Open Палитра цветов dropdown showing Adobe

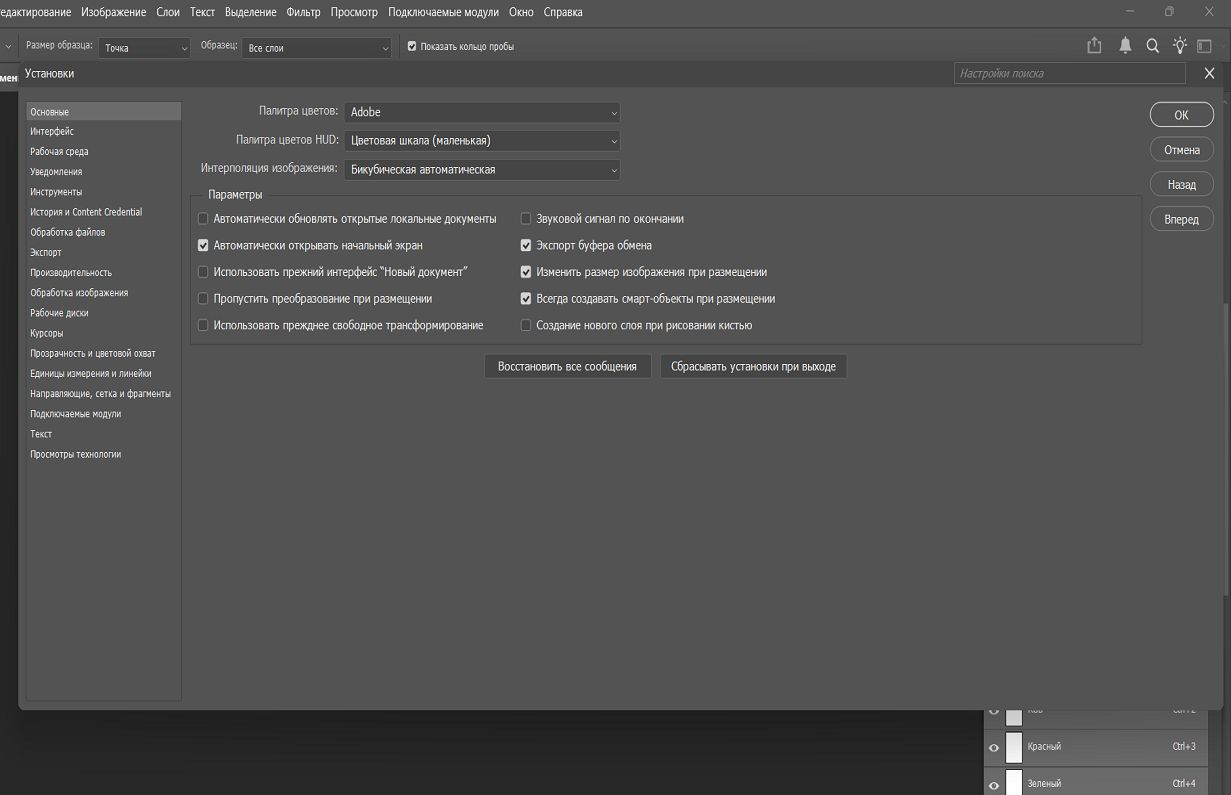click(482, 112)
